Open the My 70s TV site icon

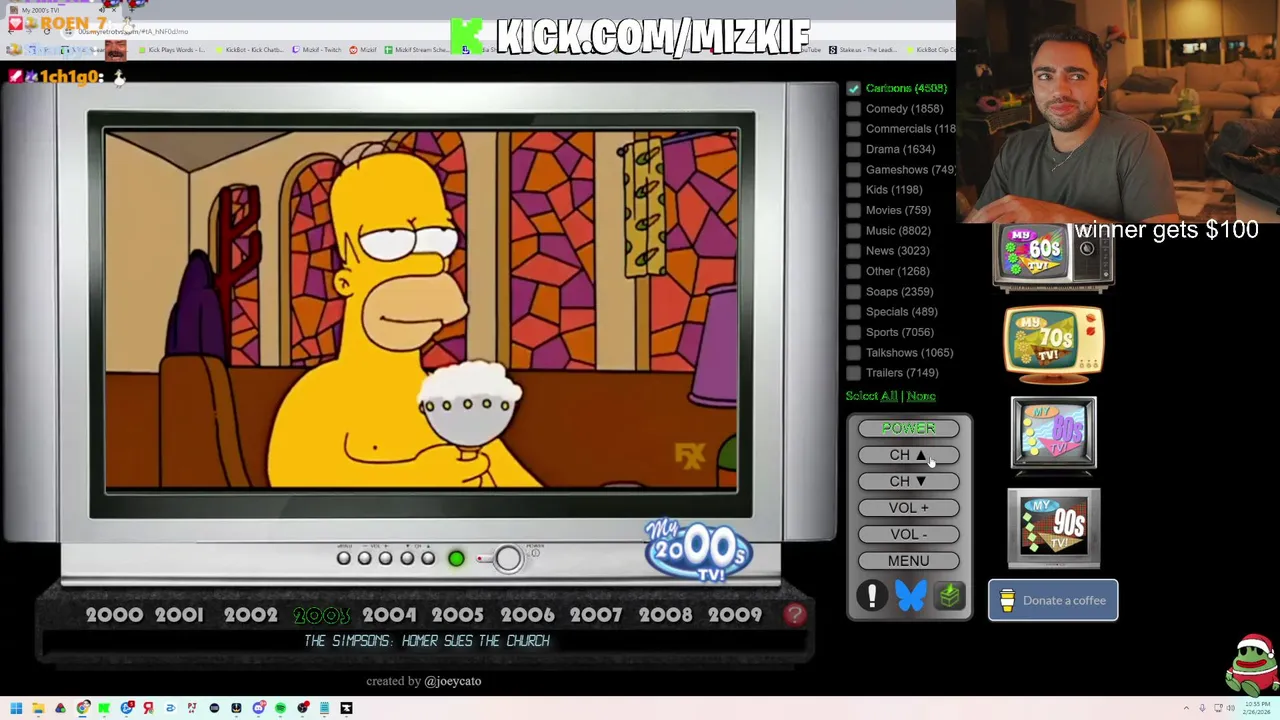[1054, 345]
